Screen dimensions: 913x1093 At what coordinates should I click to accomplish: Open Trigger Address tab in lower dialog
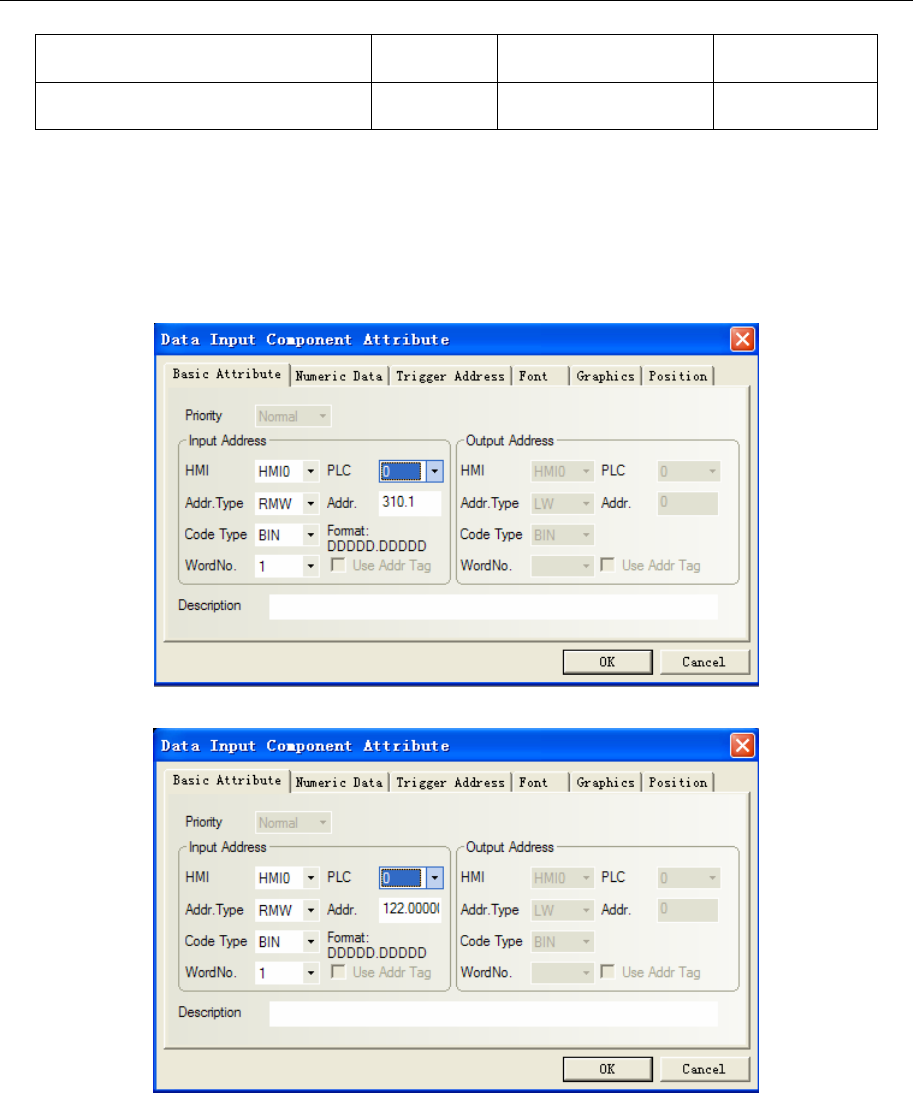(450, 783)
